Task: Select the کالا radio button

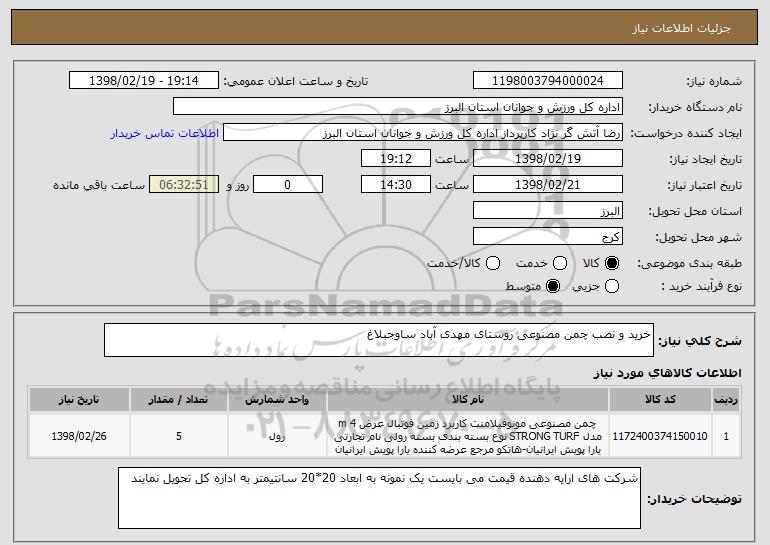Action: [x=611, y=264]
